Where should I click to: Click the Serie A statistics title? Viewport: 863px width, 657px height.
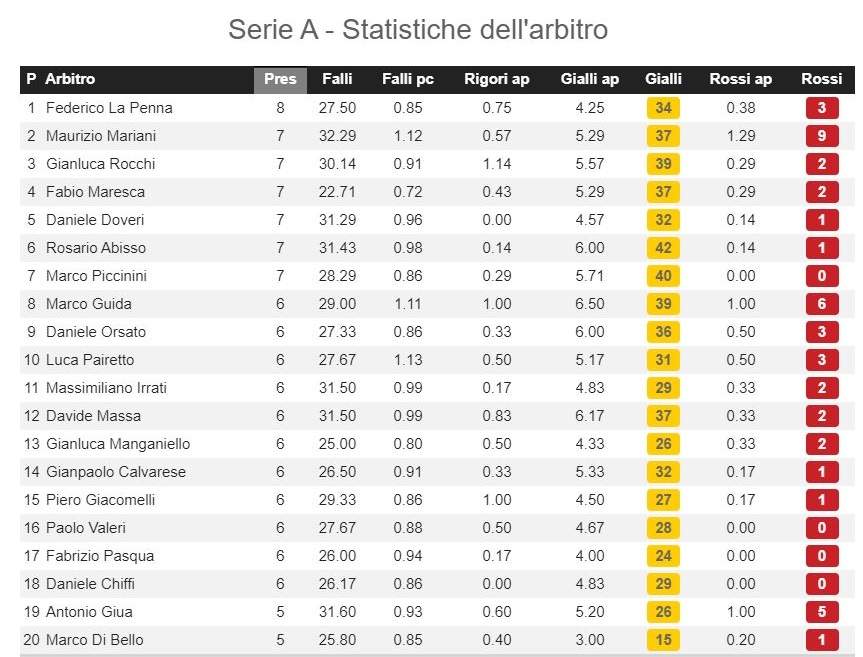tap(418, 29)
